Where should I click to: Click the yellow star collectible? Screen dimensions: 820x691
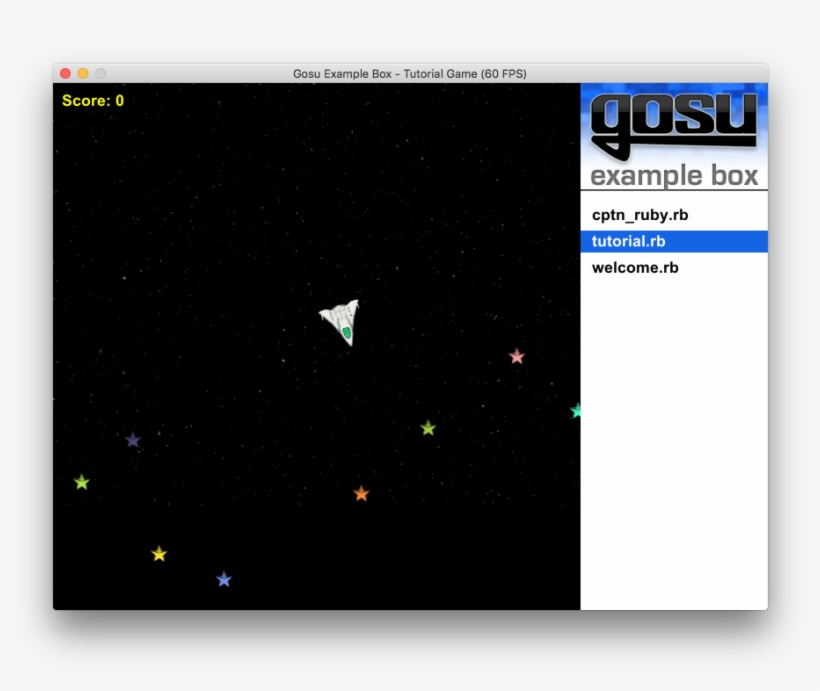pyautogui.click(x=158, y=552)
